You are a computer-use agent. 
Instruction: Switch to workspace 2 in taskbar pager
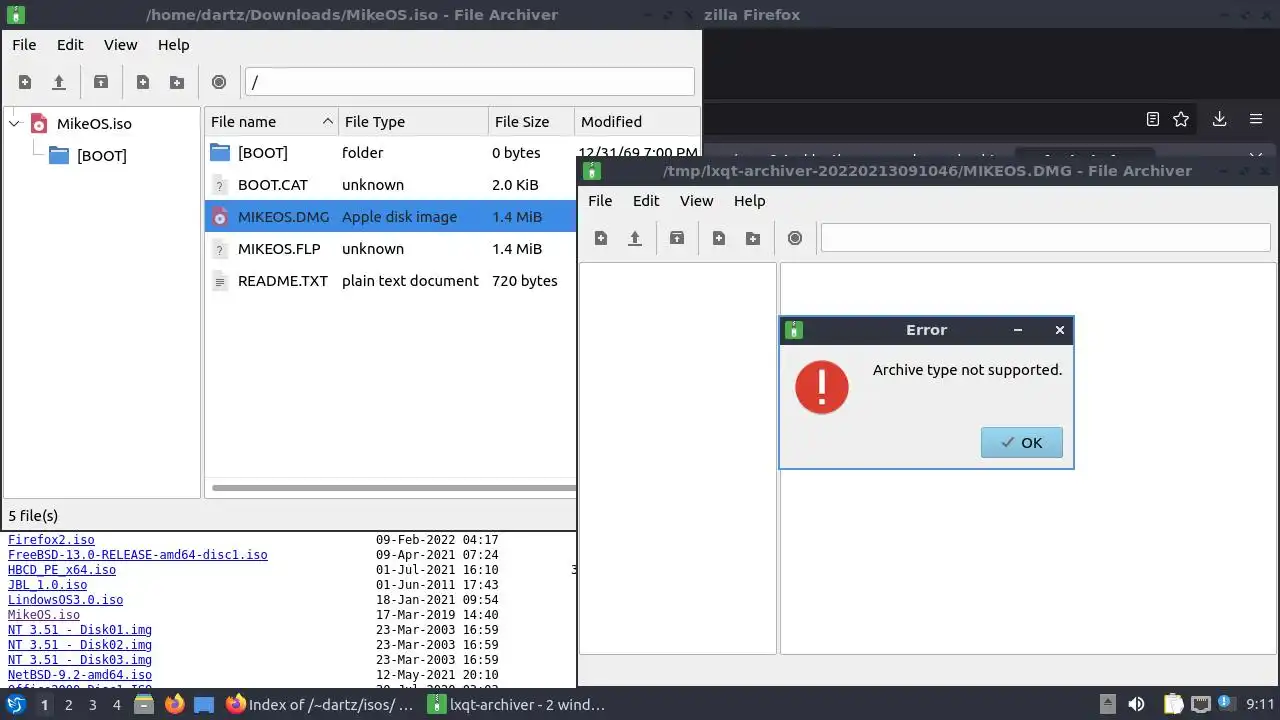68,705
